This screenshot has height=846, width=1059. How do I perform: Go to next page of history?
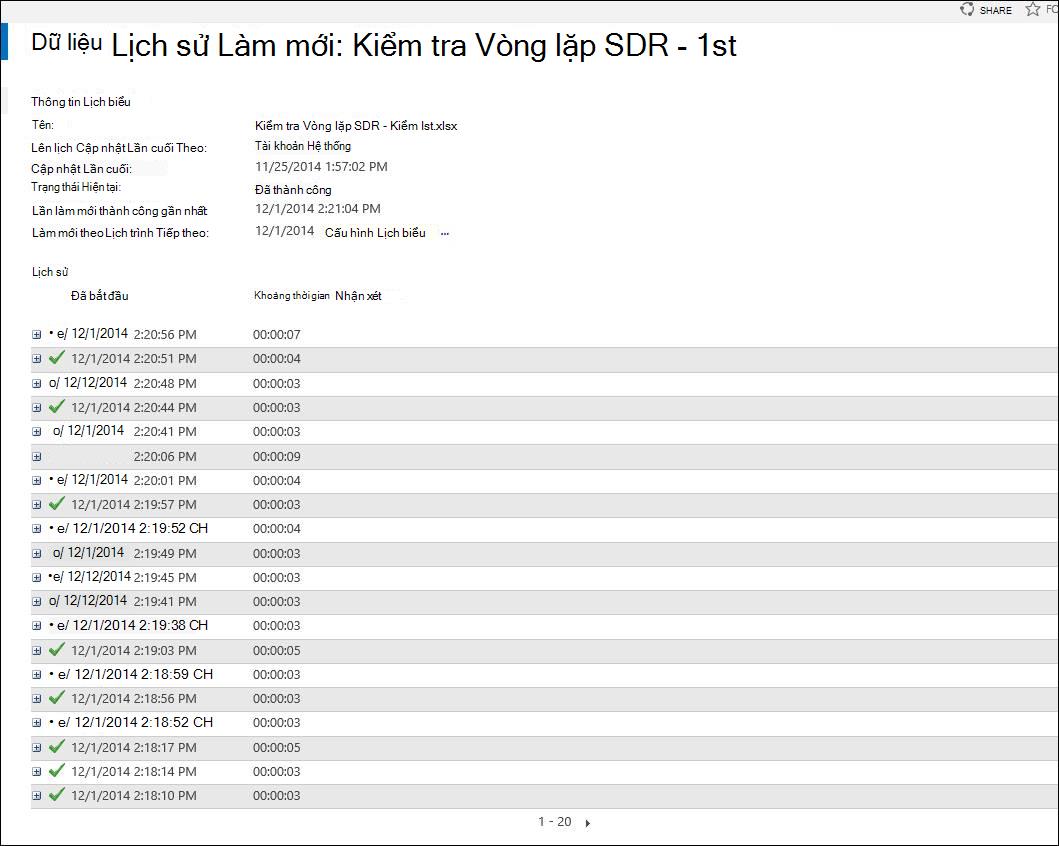[x=588, y=823]
